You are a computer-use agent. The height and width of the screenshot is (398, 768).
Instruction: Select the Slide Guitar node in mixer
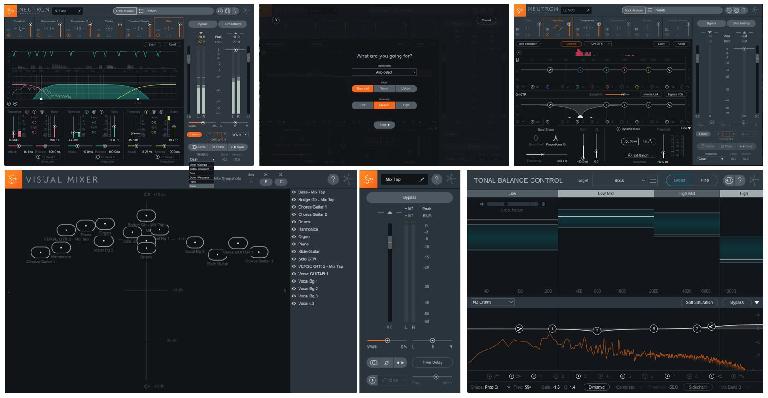pos(217,255)
